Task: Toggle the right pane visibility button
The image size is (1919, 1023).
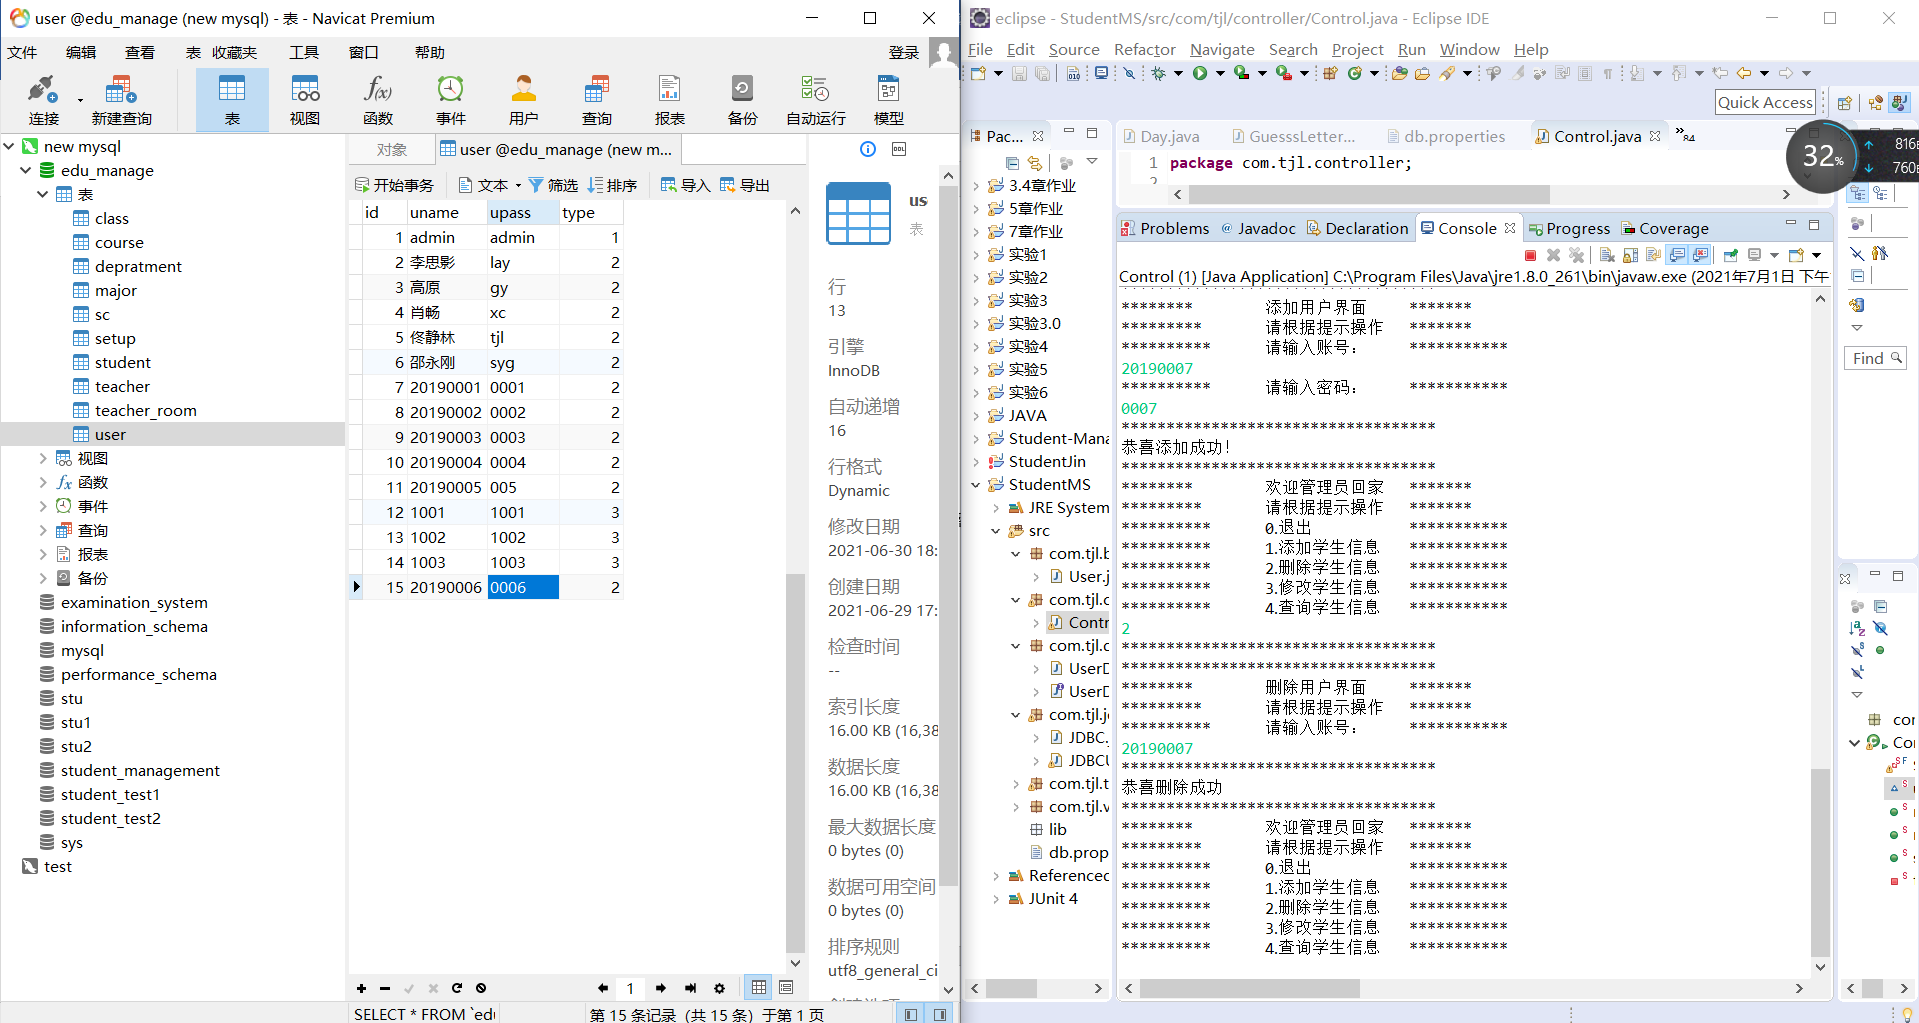Action: point(940,1014)
